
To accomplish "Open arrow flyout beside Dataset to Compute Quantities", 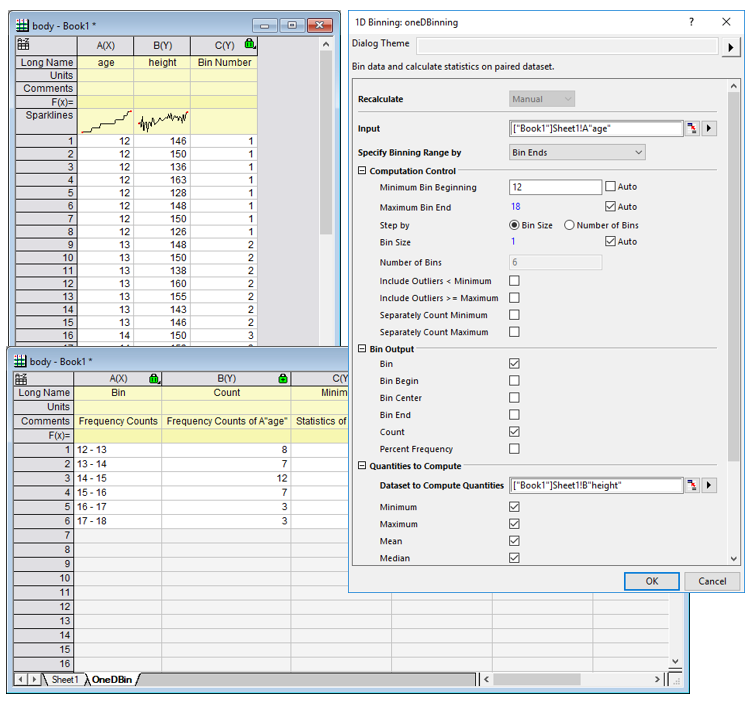I will tap(709, 485).
